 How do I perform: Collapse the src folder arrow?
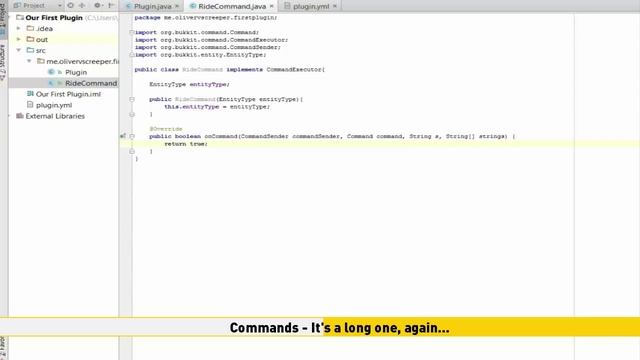tap(18, 50)
